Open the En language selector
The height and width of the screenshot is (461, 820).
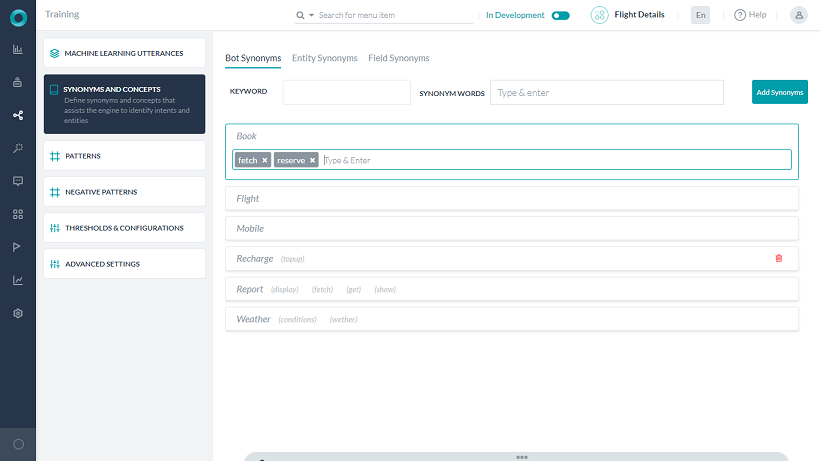coord(700,15)
